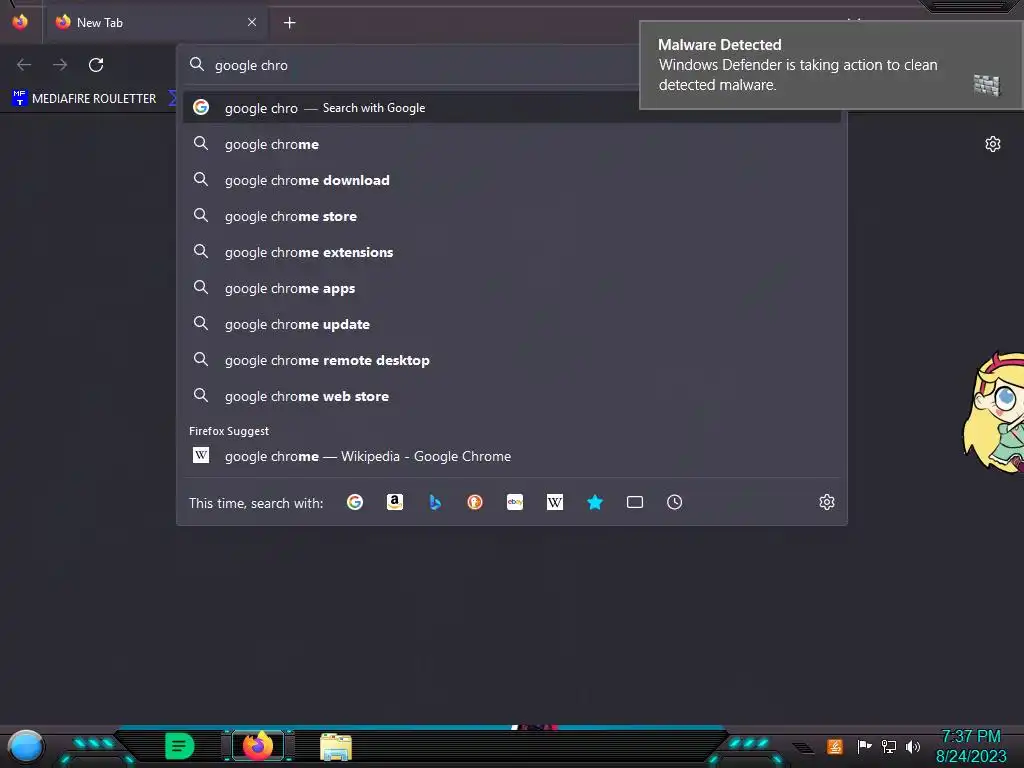Click the Malware Detected notification
This screenshot has height=768, width=1024.
coord(831,65)
